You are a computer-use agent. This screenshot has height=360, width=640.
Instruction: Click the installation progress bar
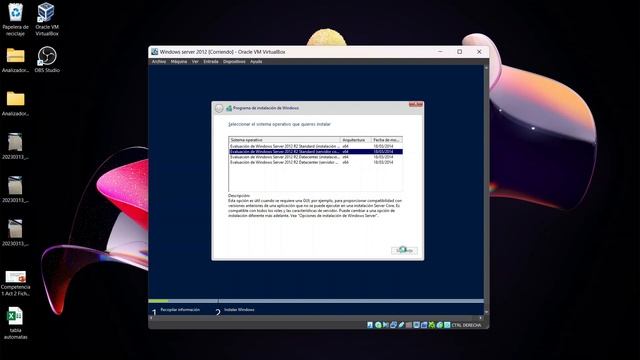316,301
